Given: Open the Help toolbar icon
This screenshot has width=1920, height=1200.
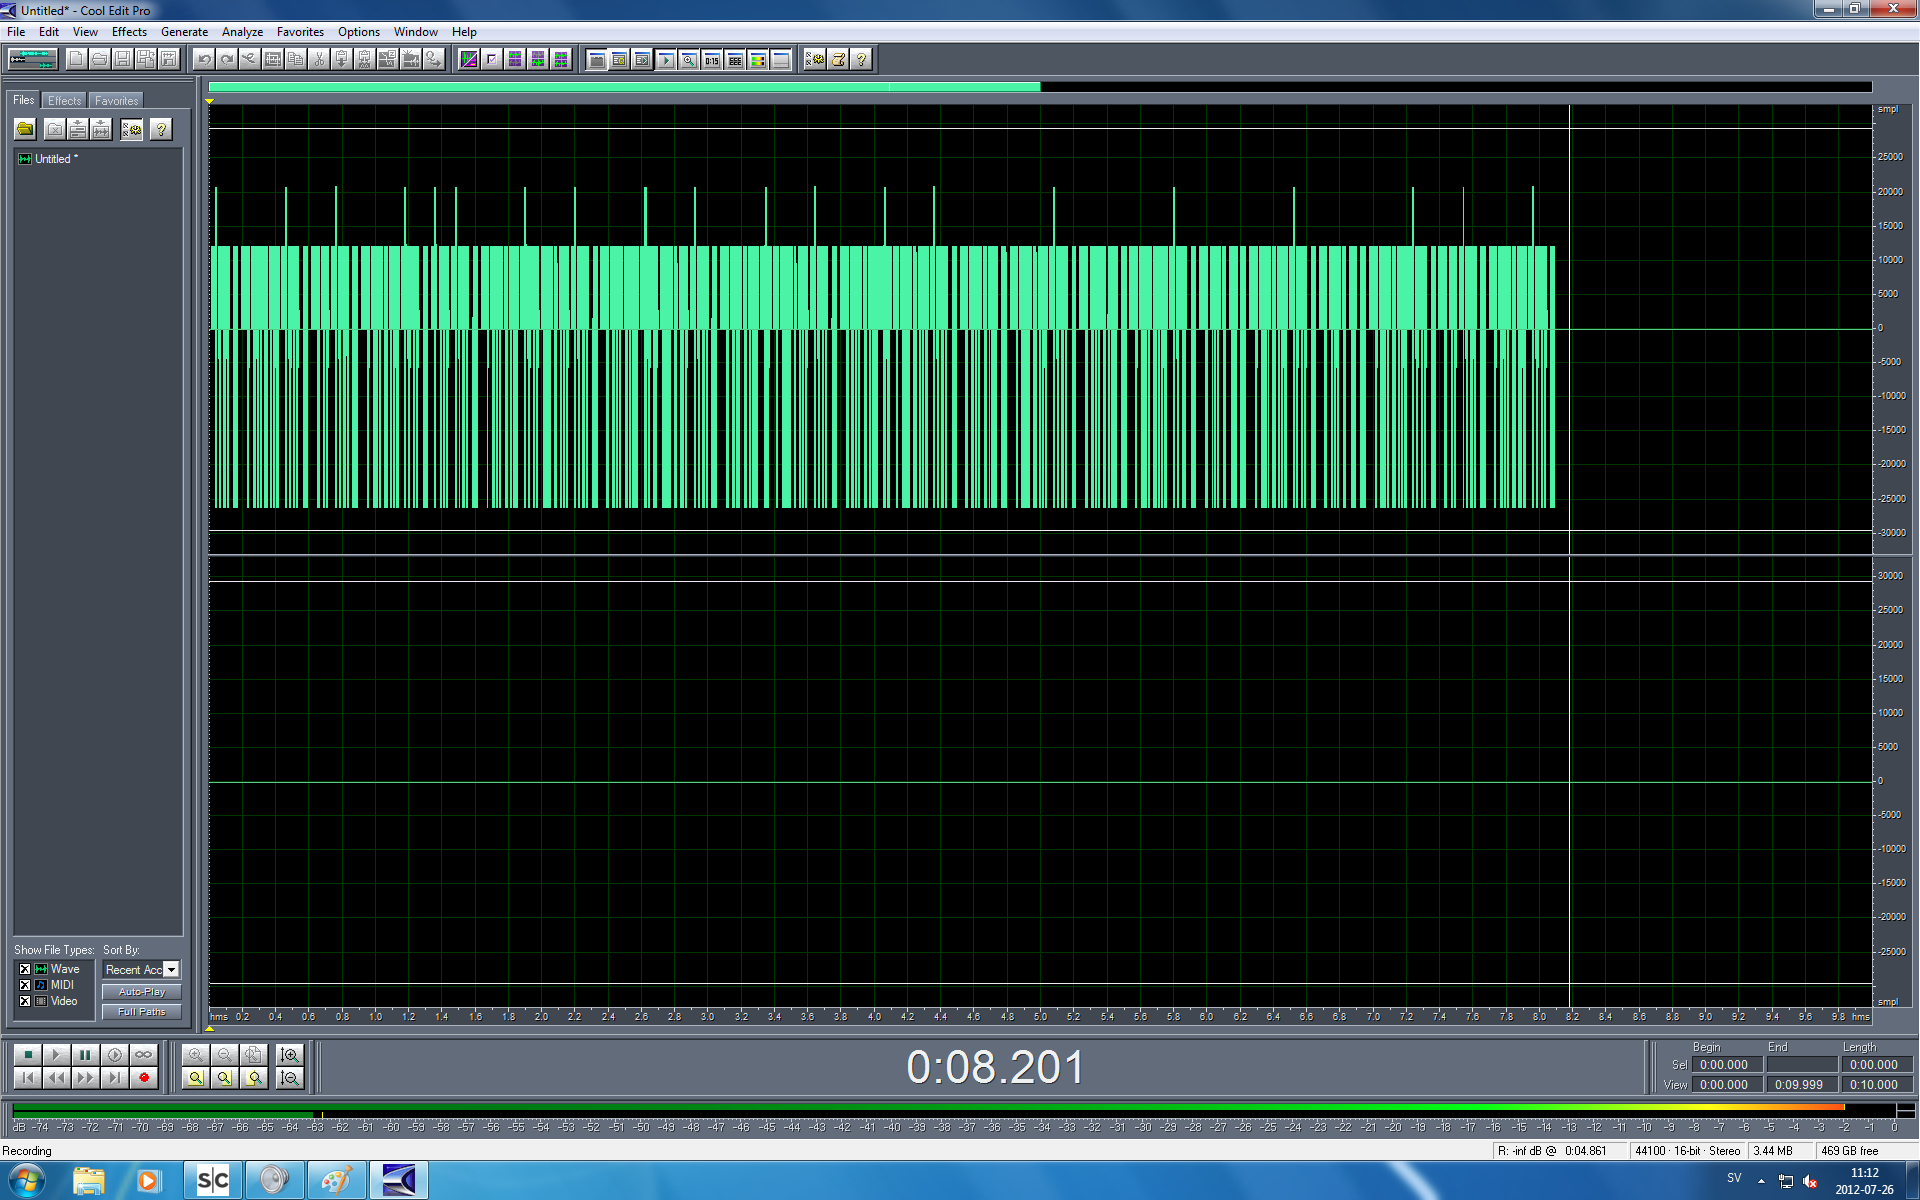Looking at the screenshot, I should (861, 59).
